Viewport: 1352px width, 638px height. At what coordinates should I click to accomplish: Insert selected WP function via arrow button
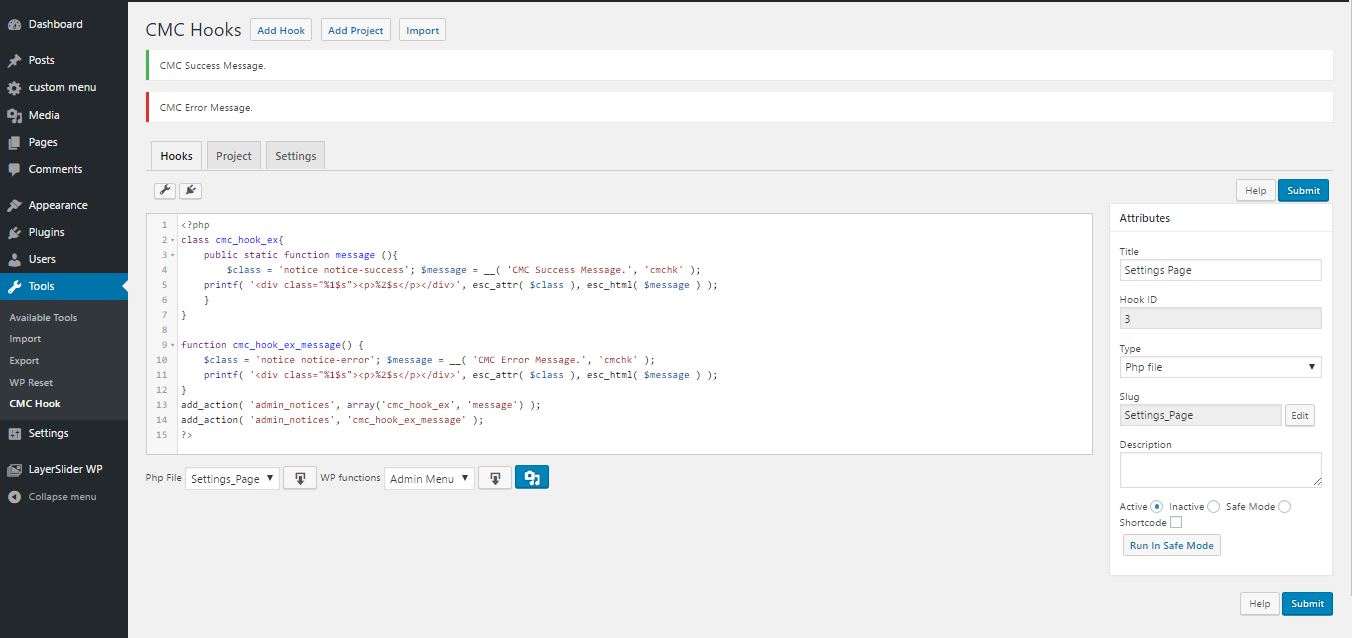(x=495, y=478)
